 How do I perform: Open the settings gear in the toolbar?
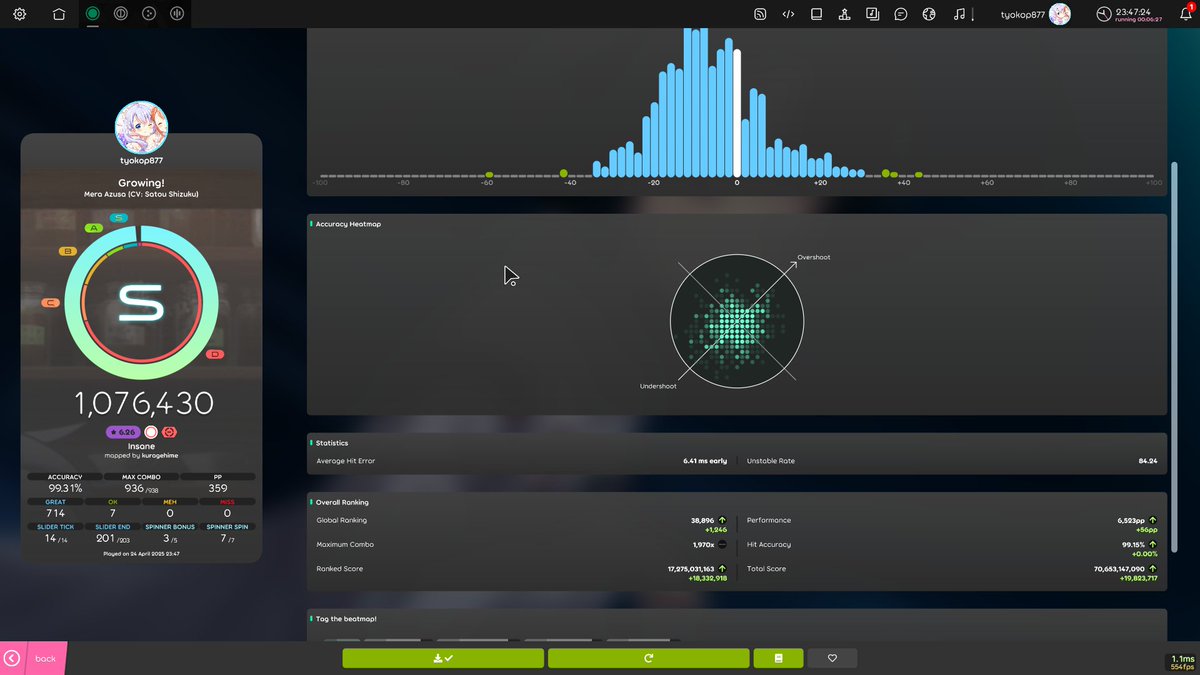pos(20,14)
